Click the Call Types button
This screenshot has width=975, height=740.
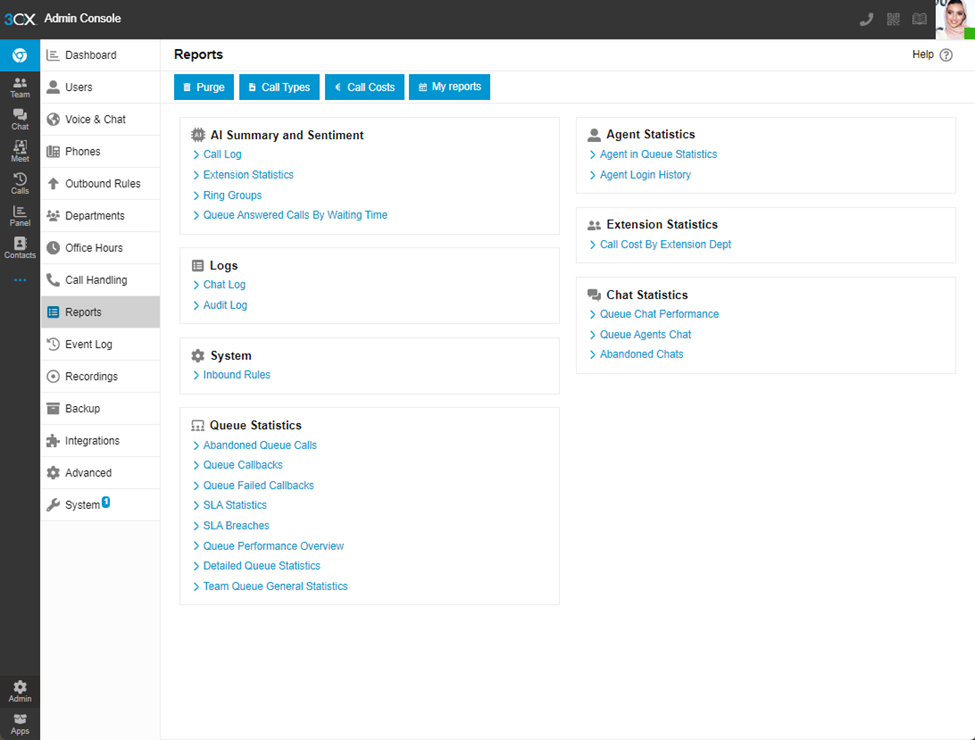279,87
